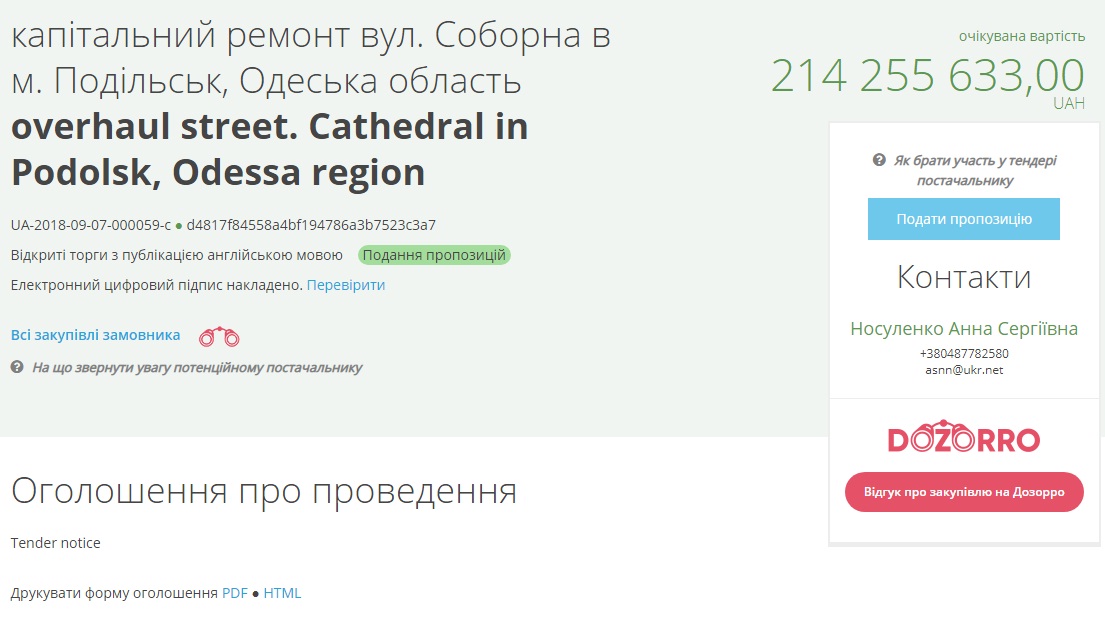
Task: Open Як брати участь у тендері постачальнику
Action: [x=974, y=170]
